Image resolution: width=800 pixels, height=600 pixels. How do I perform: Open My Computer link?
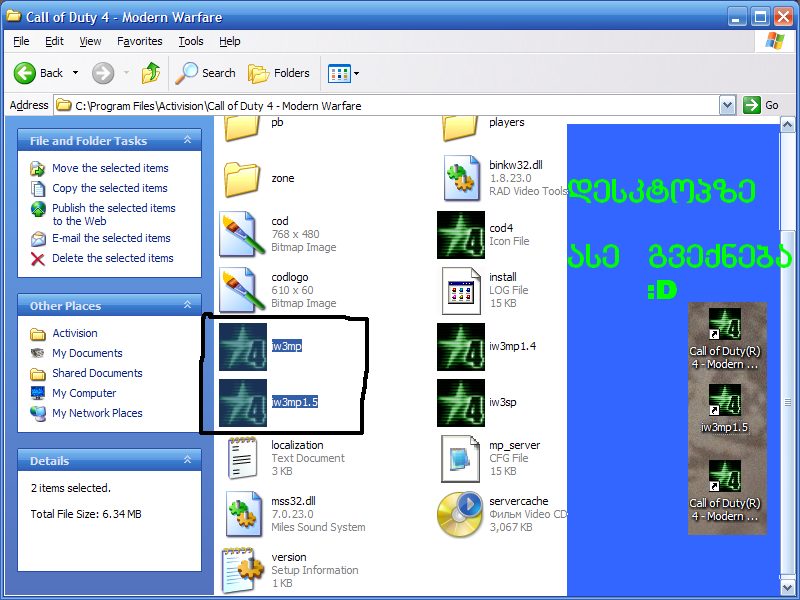(84, 393)
